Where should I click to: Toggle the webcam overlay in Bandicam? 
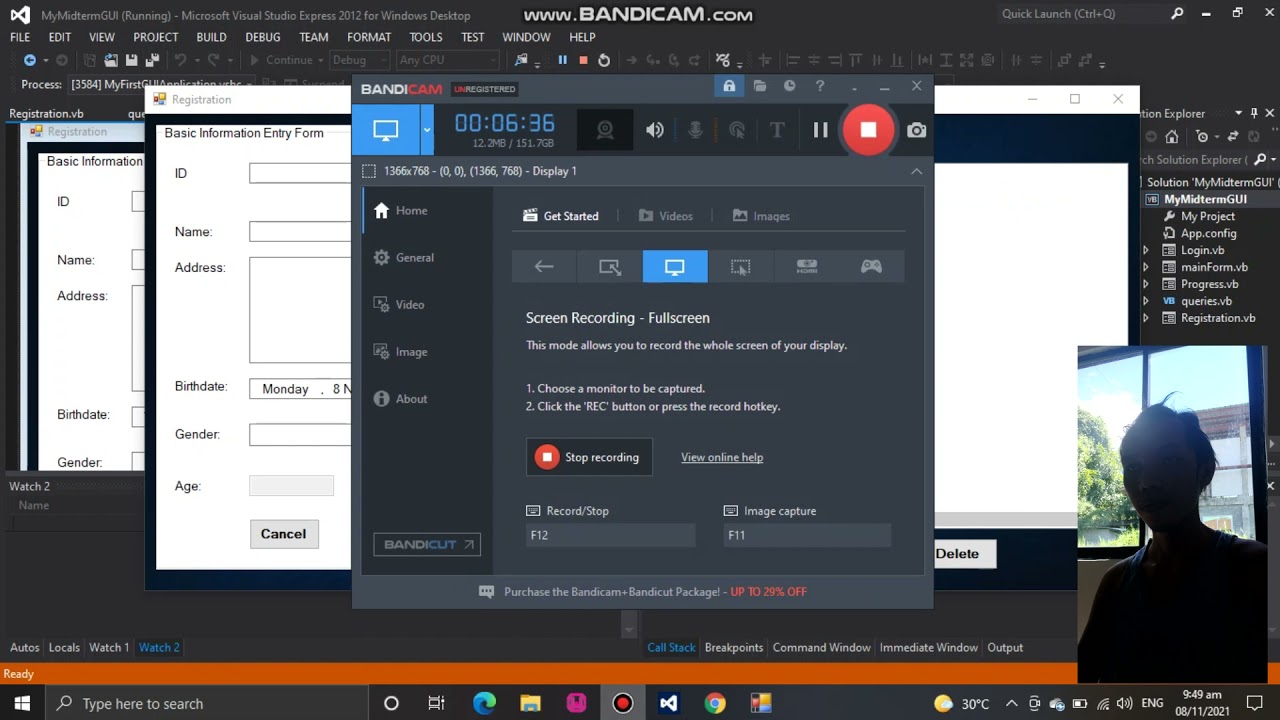point(605,130)
